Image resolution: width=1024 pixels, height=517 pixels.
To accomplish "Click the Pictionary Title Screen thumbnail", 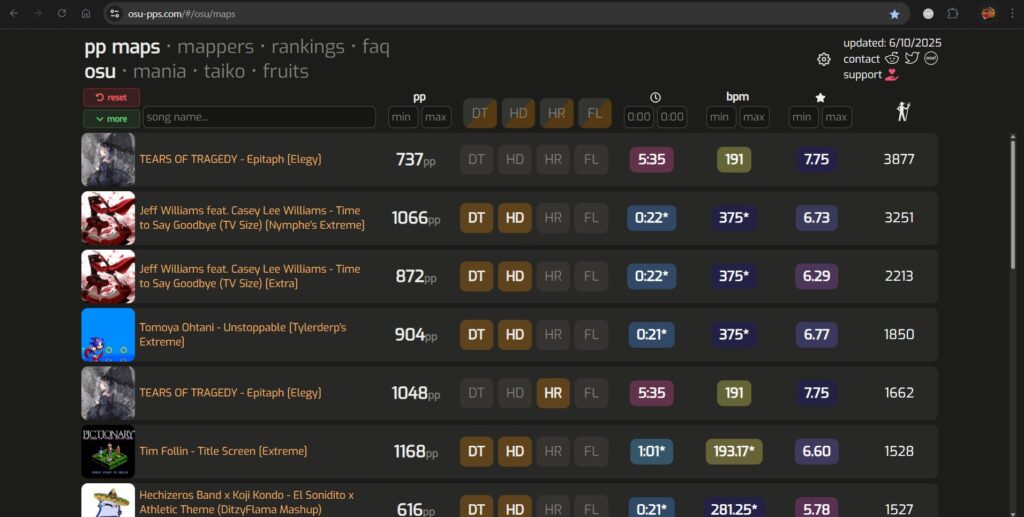I will 108,452.
